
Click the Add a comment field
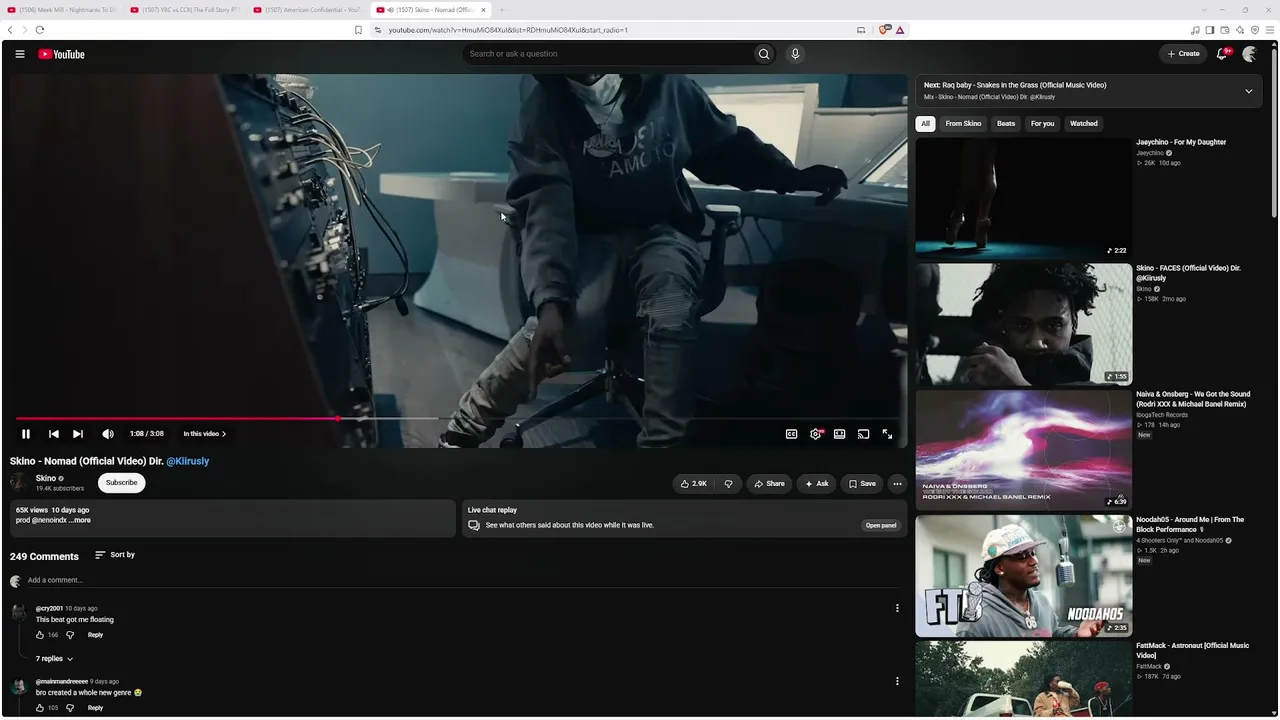coord(465,580)
